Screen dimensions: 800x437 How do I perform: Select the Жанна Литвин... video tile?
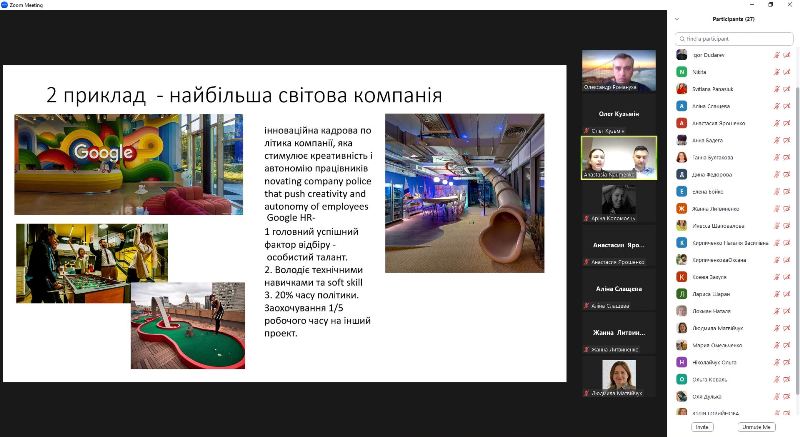click(x=619, y=333)
